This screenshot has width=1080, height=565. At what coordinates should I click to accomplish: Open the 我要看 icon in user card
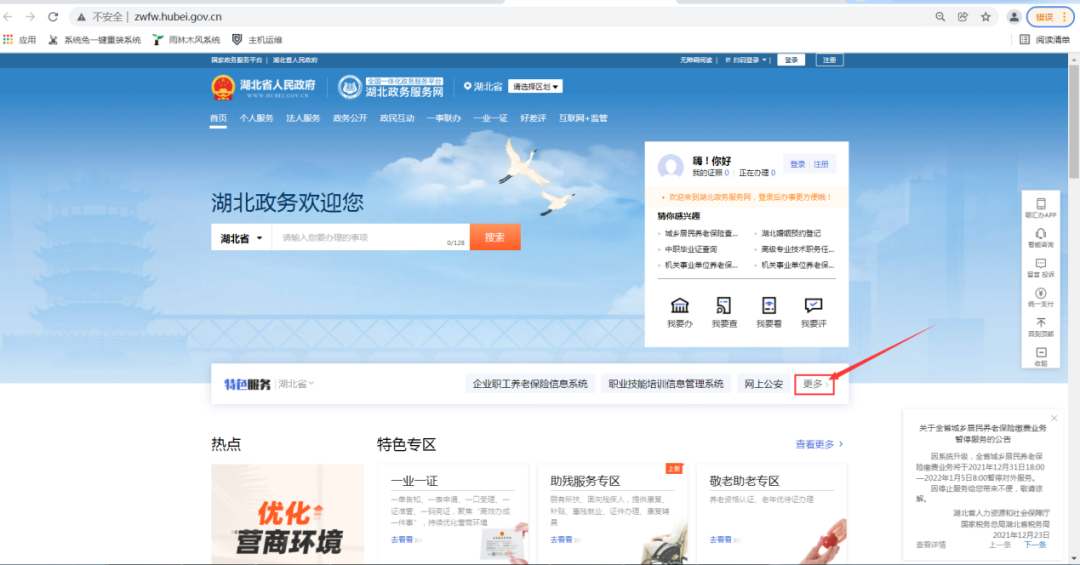pyautogui.click(x=768, y=306)
